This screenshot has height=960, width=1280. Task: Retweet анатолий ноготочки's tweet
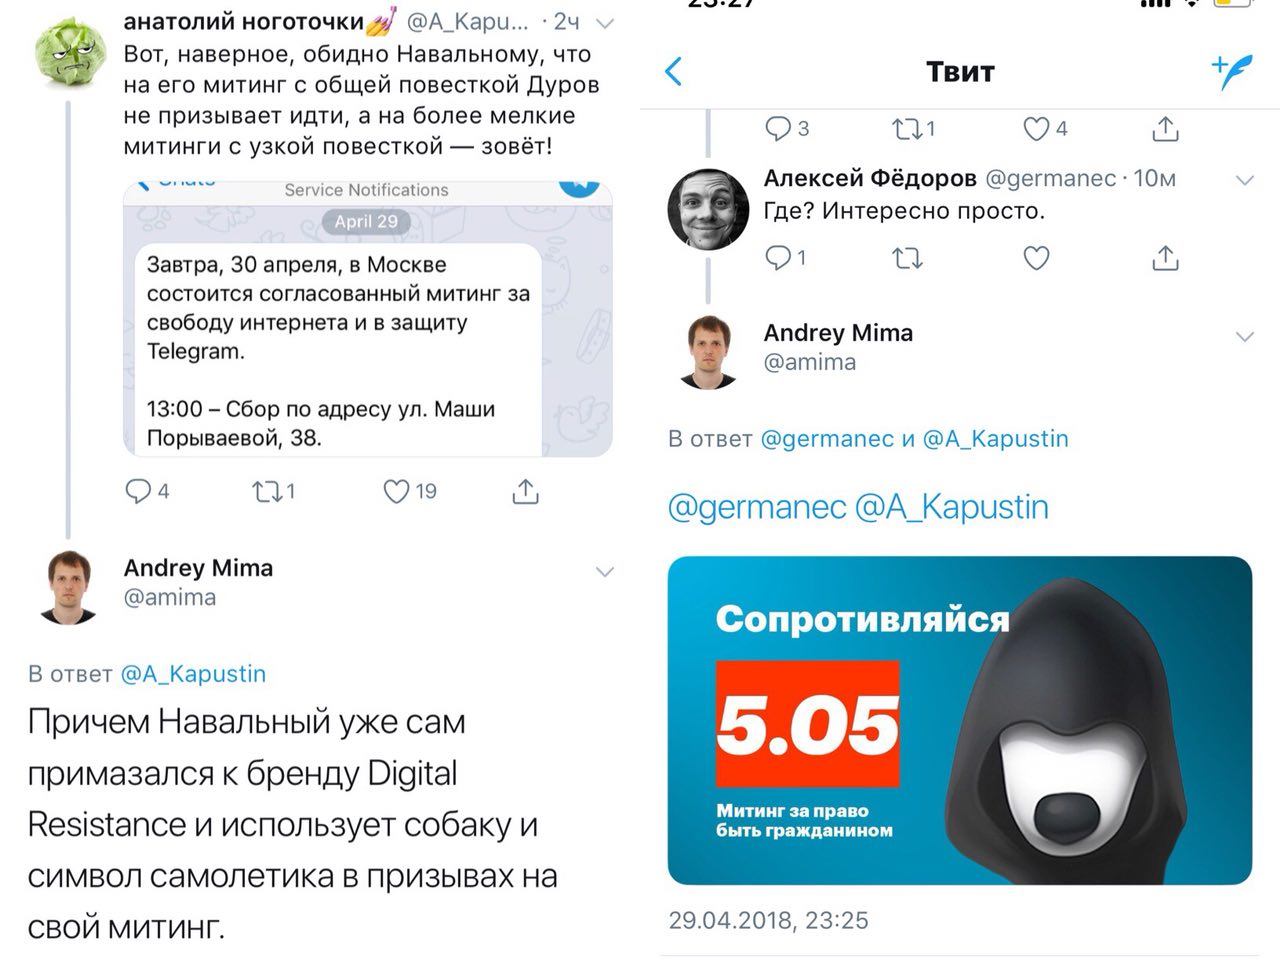pyautogui.click(x=273, y=491)
